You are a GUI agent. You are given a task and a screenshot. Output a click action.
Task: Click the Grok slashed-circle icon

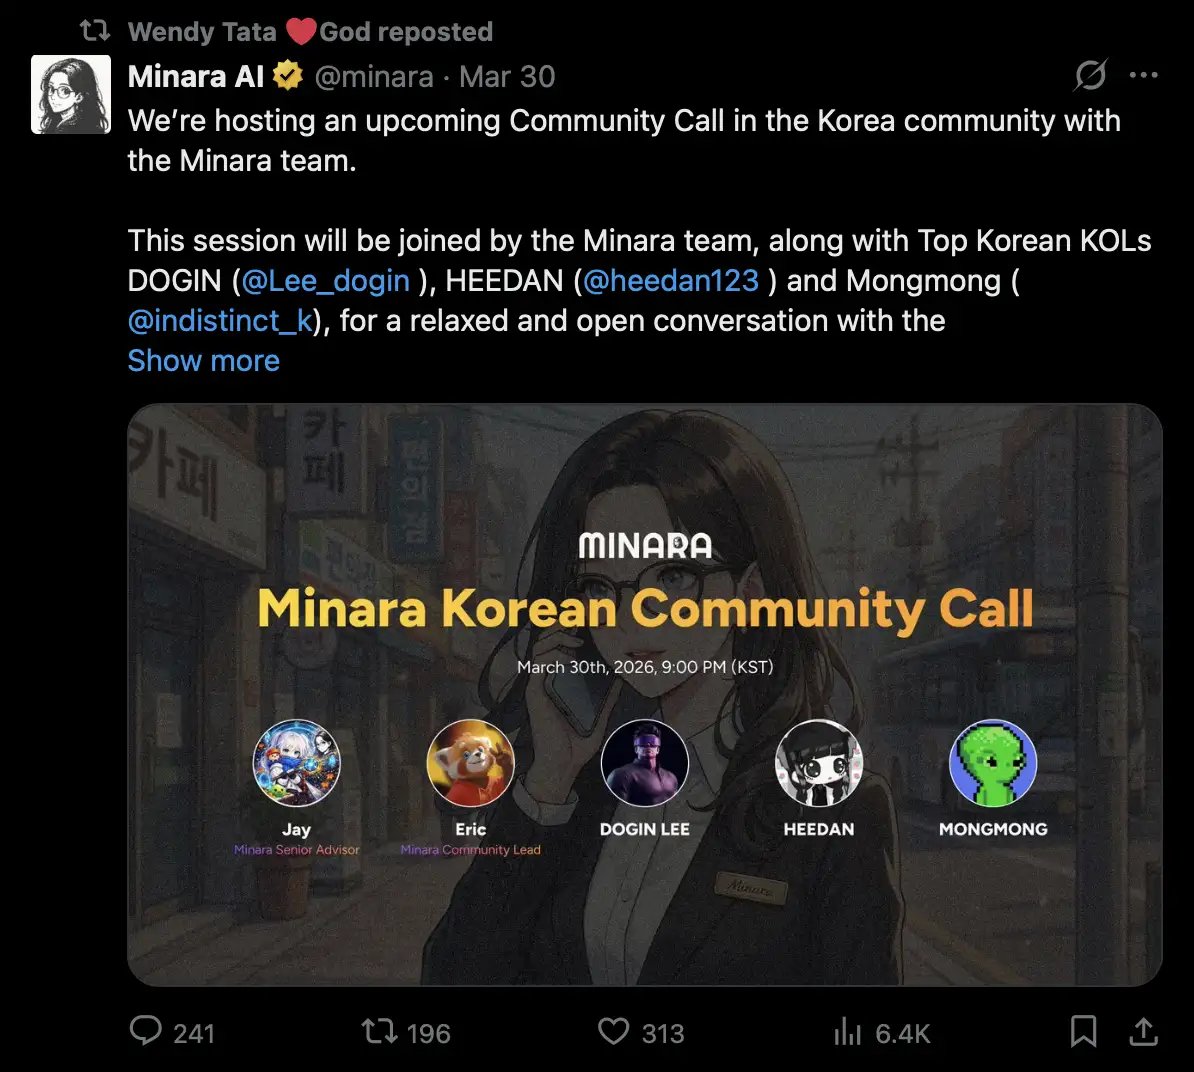(1090, 75)
